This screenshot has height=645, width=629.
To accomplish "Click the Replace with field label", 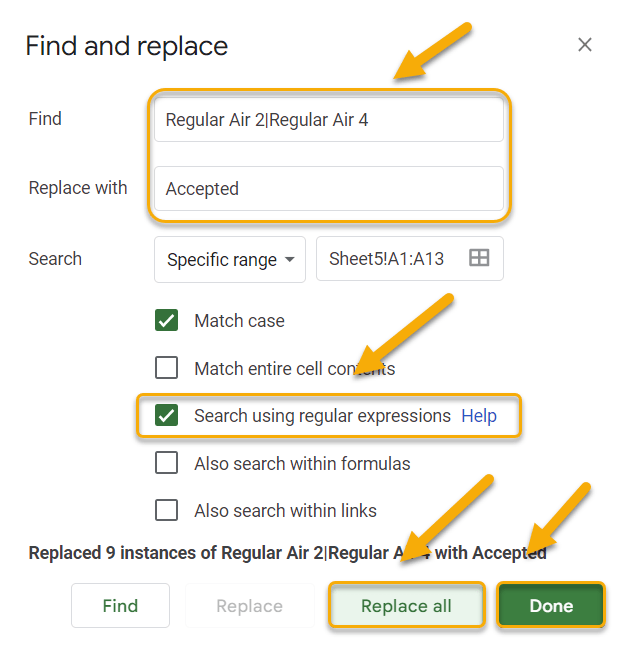I will point(78,188).
